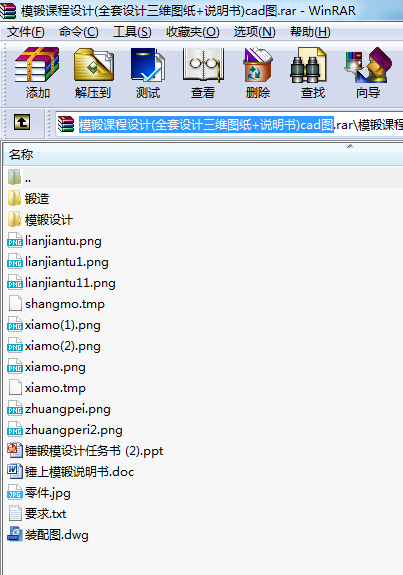403x575 pixels.
Task: Select file zhuangperi2.png
Action: (74, 430)
